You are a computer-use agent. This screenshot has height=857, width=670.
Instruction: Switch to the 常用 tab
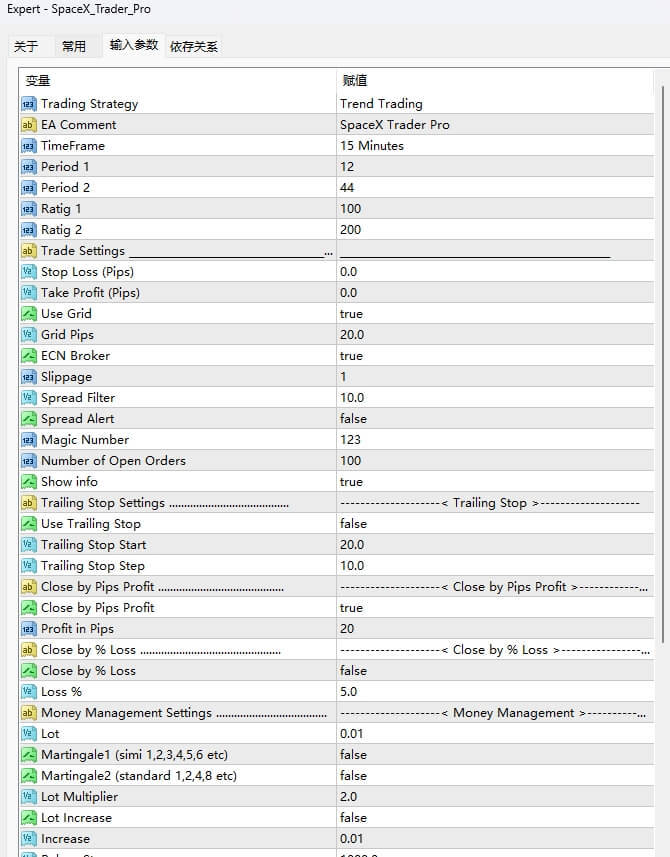tap(74, 46)
